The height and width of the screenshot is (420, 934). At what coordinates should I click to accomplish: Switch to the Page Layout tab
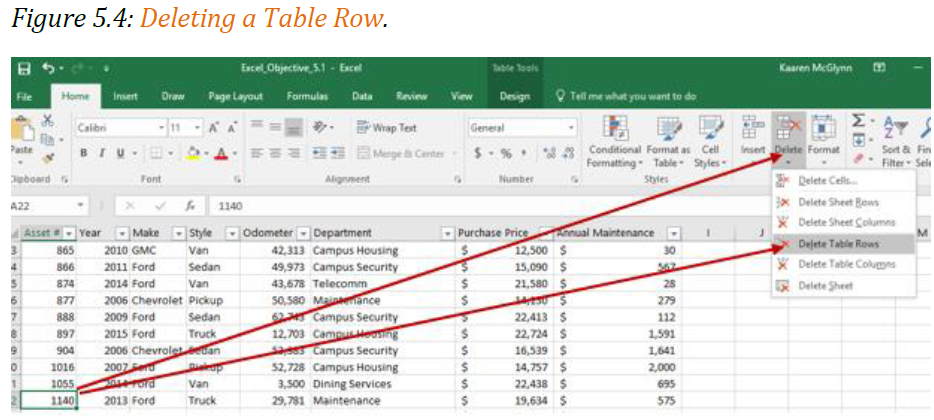coord(235,96)
